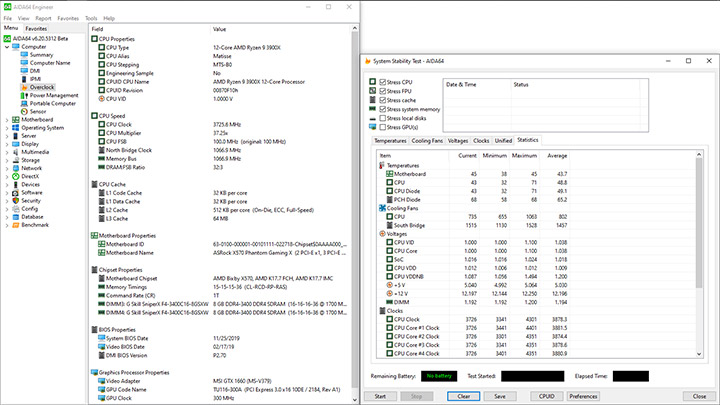Click the Benchmark icon in the sidebar
The width and height of the screenshot is (720, 405).
coord(15,224)
